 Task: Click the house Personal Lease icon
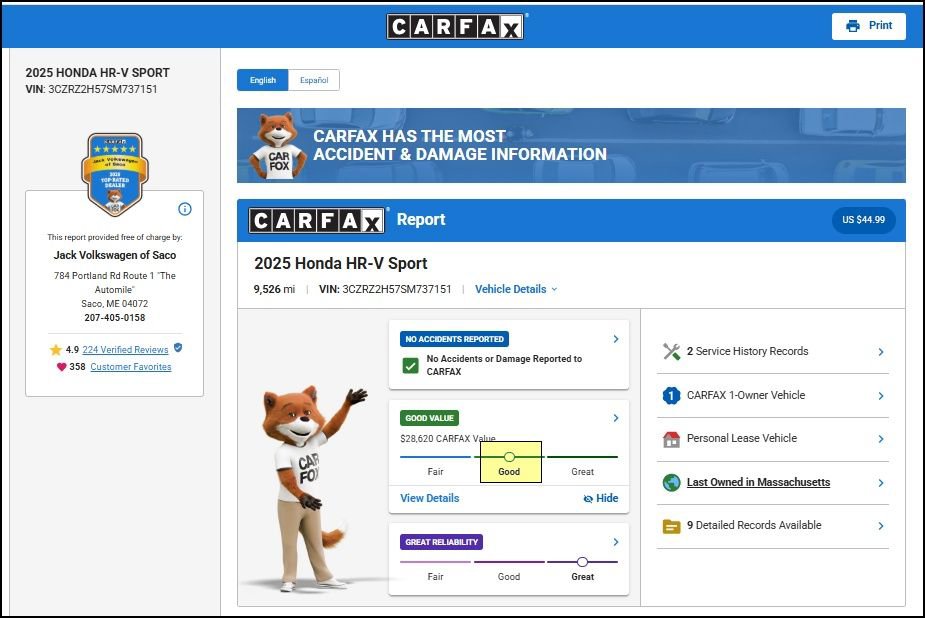point(671,439)
